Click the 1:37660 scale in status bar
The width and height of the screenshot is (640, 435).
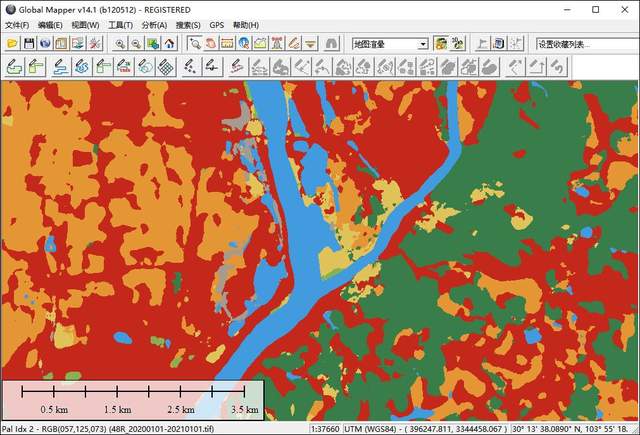coord(325,428)
